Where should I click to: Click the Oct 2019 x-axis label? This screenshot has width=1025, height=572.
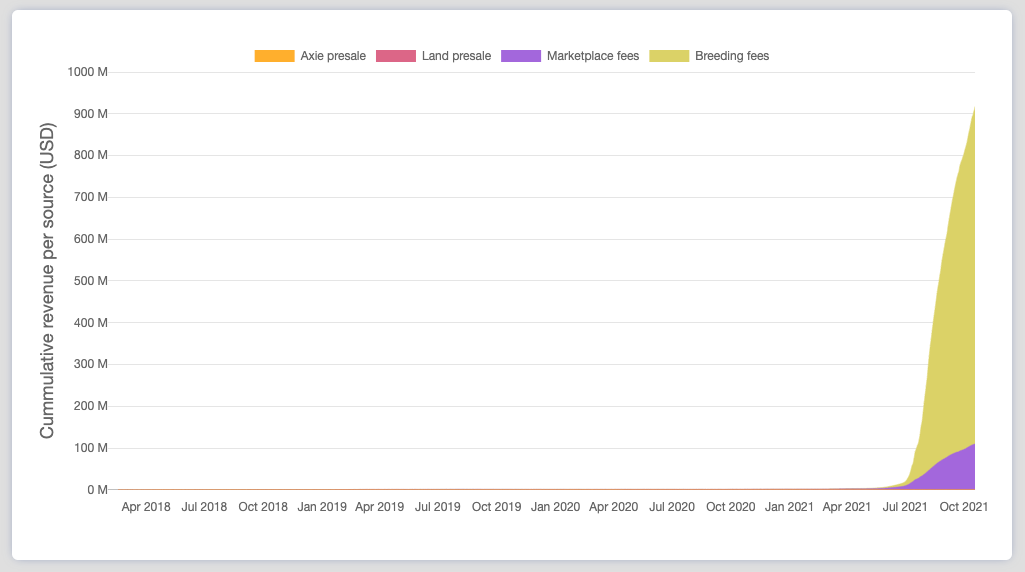(x=497, y=507)
